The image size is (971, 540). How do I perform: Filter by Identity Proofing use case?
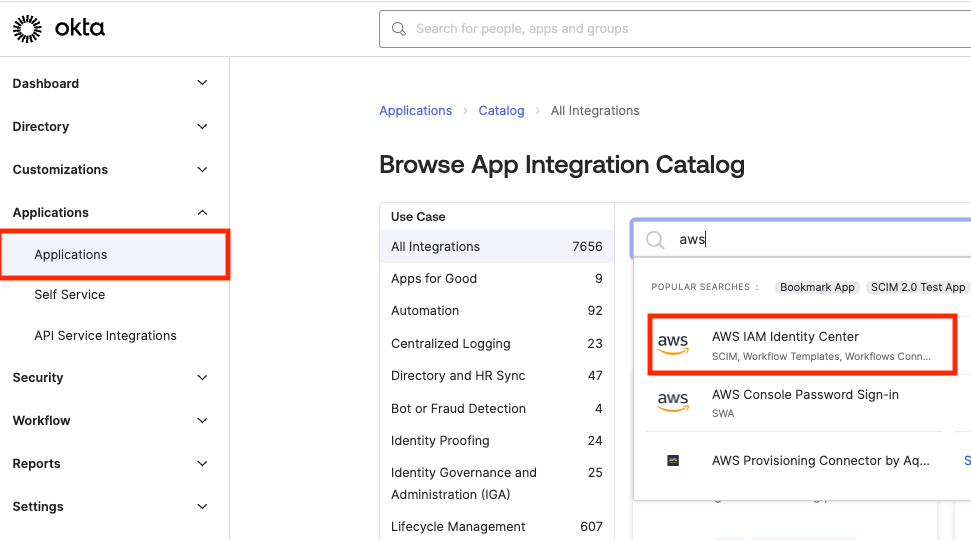(497, 441)
